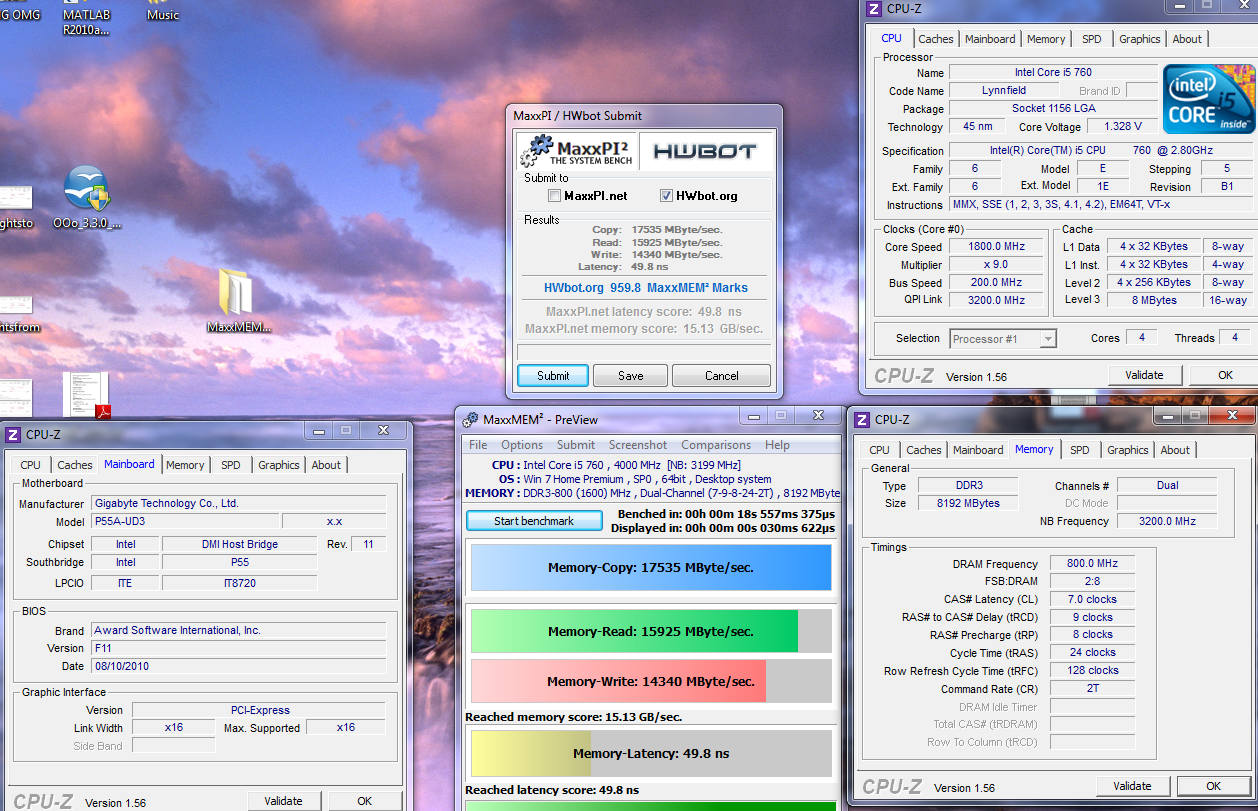The image size is (1258, 811).
Task: Click Start benchmark button
Action: click(x=534, y=521)
